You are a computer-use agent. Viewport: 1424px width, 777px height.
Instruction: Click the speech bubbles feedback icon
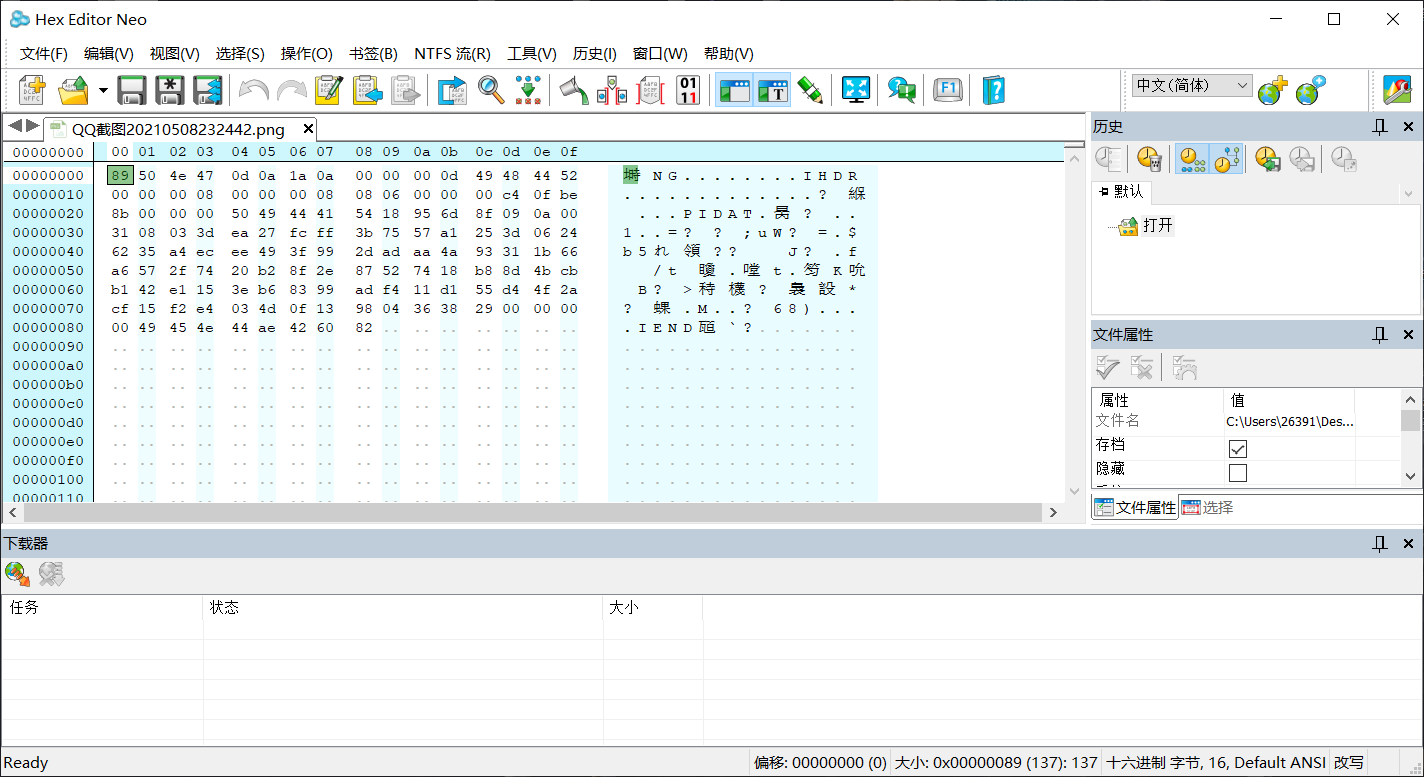(x=902, y=90)
